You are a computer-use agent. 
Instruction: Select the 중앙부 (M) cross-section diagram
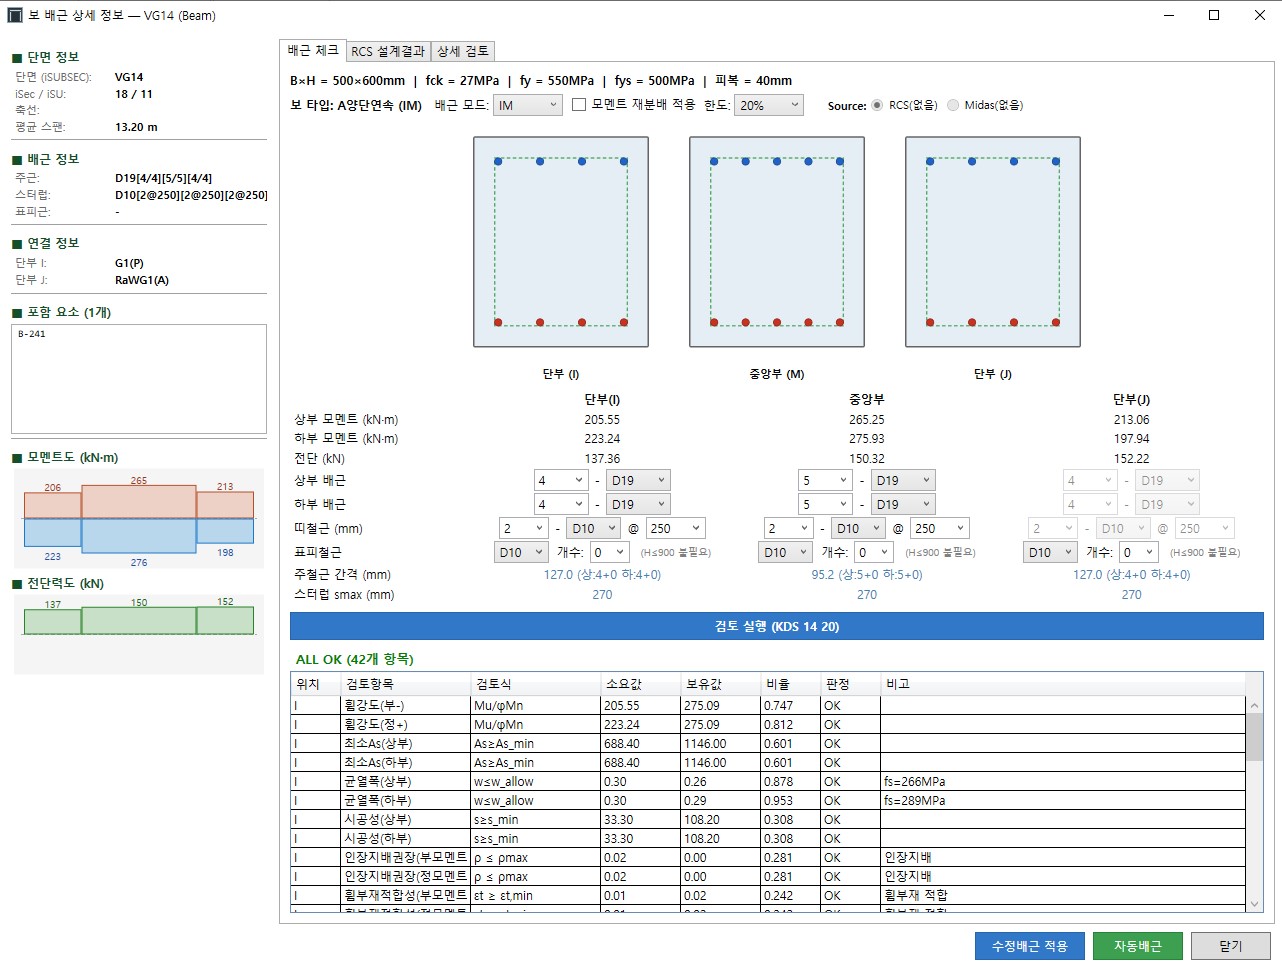coord(777,242)
